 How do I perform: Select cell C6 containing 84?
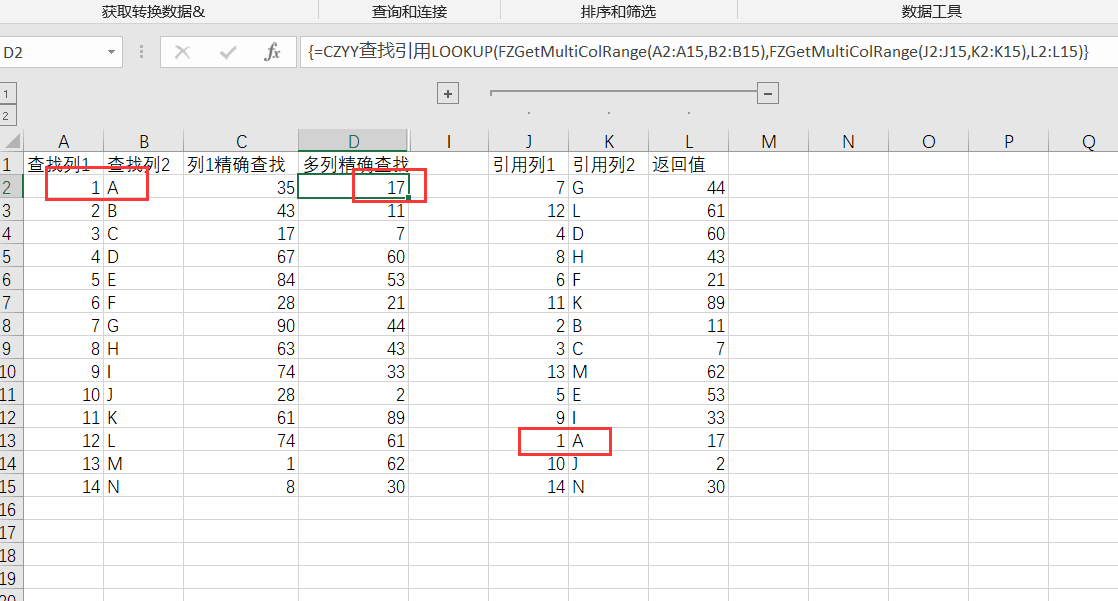click(x=241, y=279)
